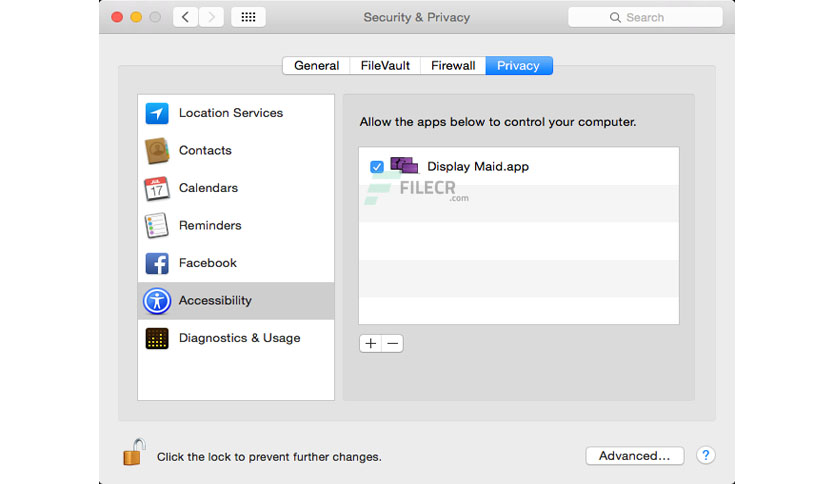Click the Location Services arrow icon
Viewport: 836px width, 484px height.
157,113
